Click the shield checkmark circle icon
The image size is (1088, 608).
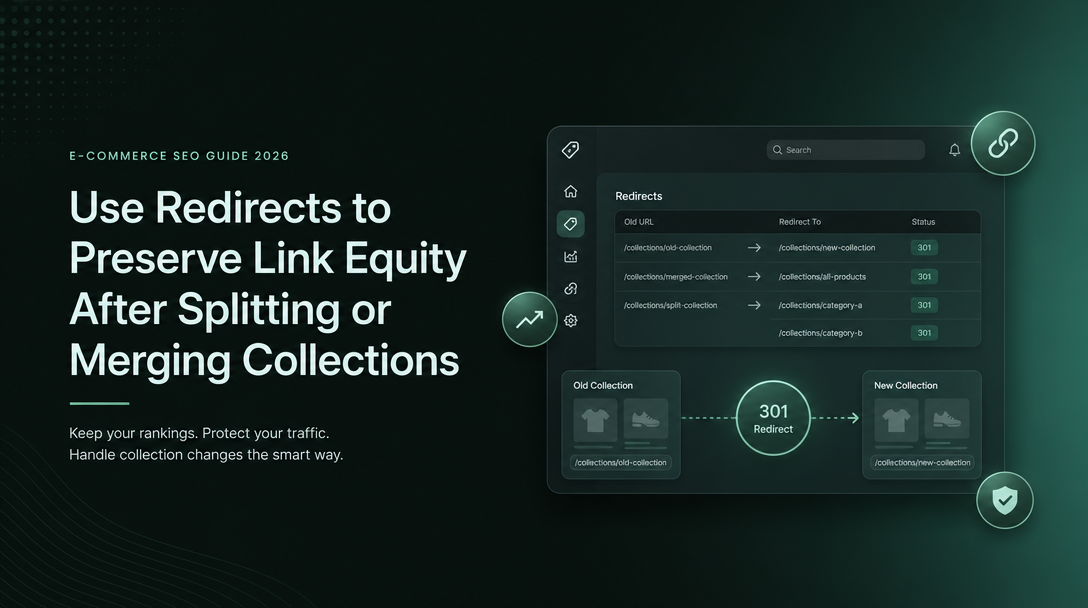click(1005, 500)
